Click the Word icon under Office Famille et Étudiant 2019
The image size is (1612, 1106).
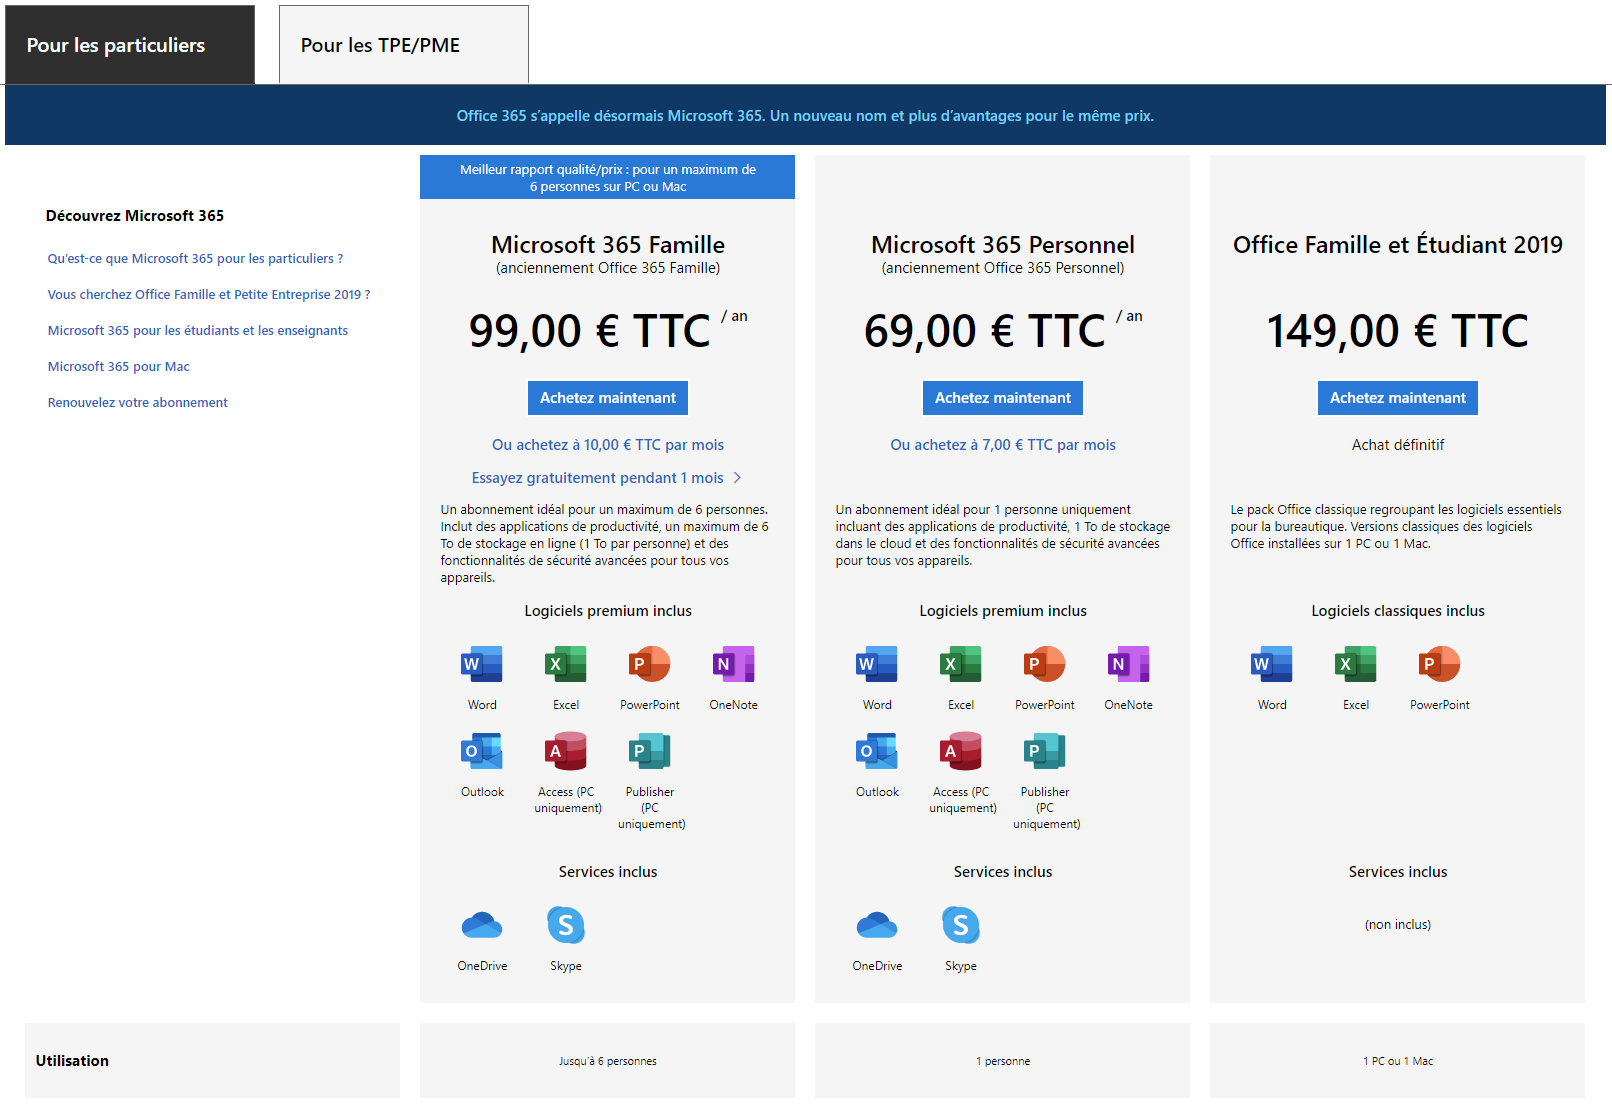coord(1272,664)
